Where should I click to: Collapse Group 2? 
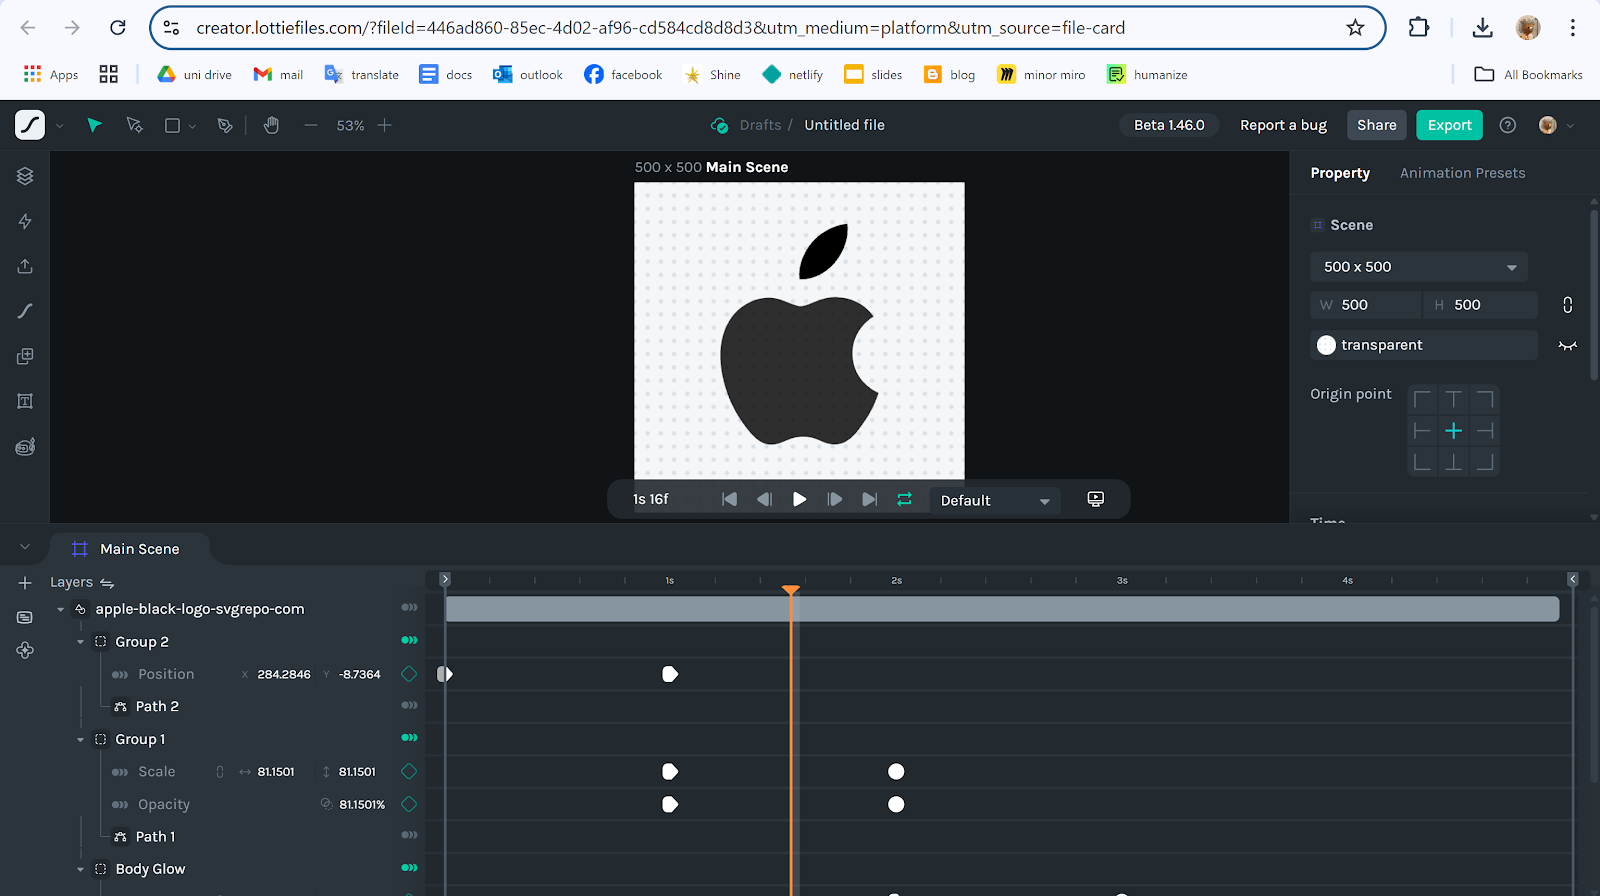(80, 642)
